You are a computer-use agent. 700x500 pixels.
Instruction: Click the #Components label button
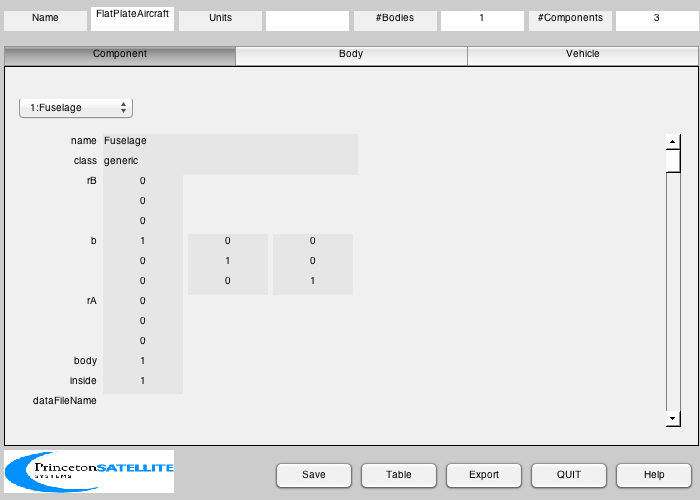[571, 21]
